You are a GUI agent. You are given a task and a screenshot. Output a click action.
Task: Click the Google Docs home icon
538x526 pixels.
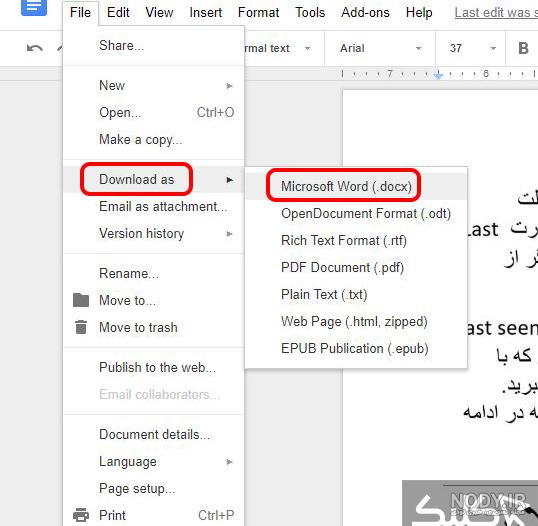click(x=34, y=7)
